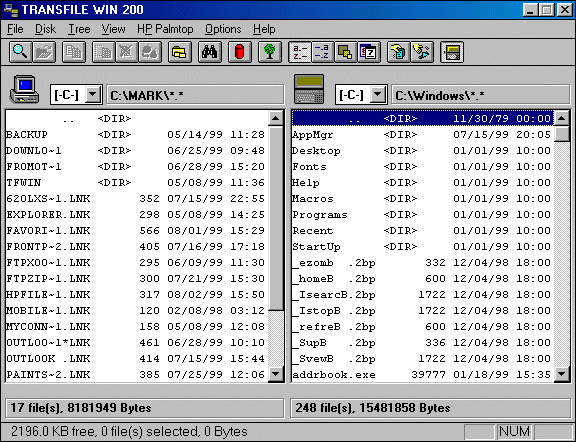Click the magnifying glass view toolbar icon

click(20, 52)
